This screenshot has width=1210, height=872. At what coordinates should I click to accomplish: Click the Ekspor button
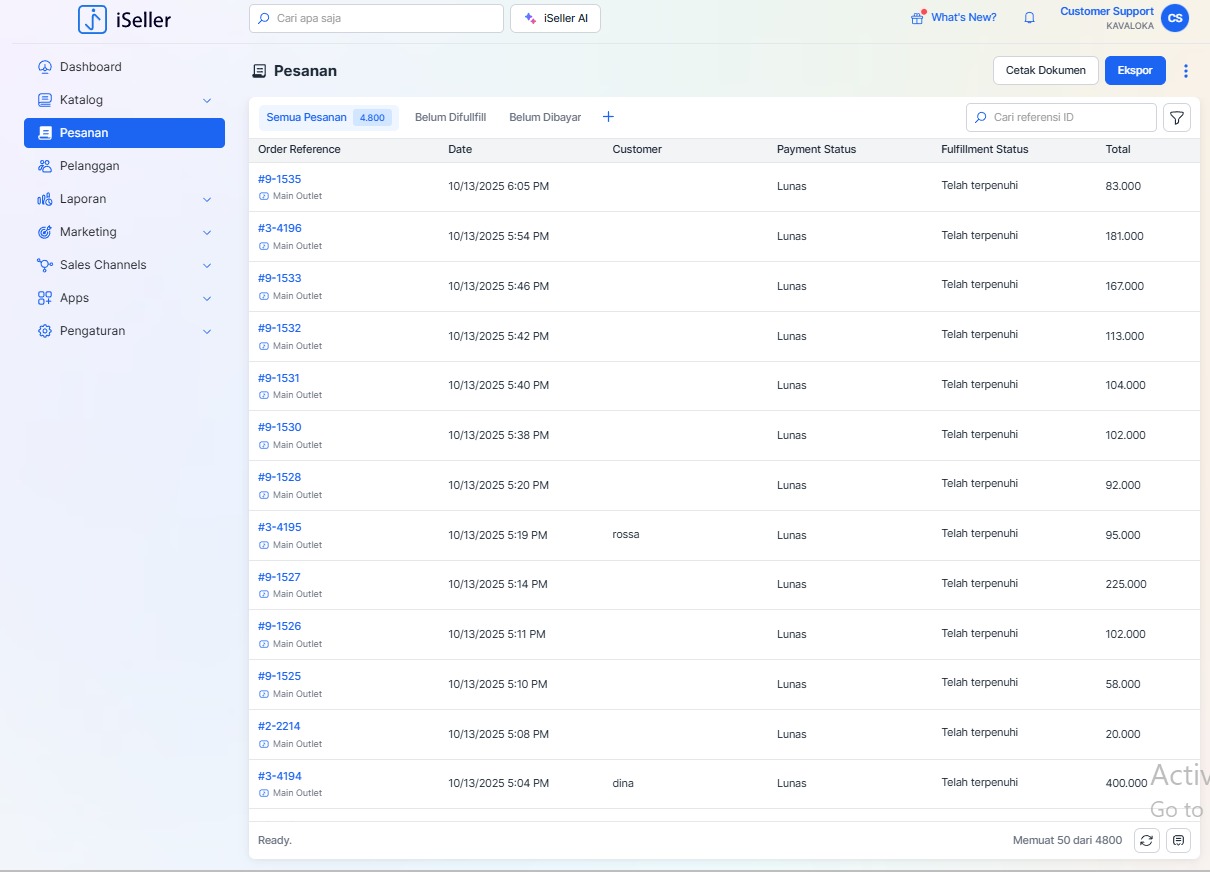1135,71
